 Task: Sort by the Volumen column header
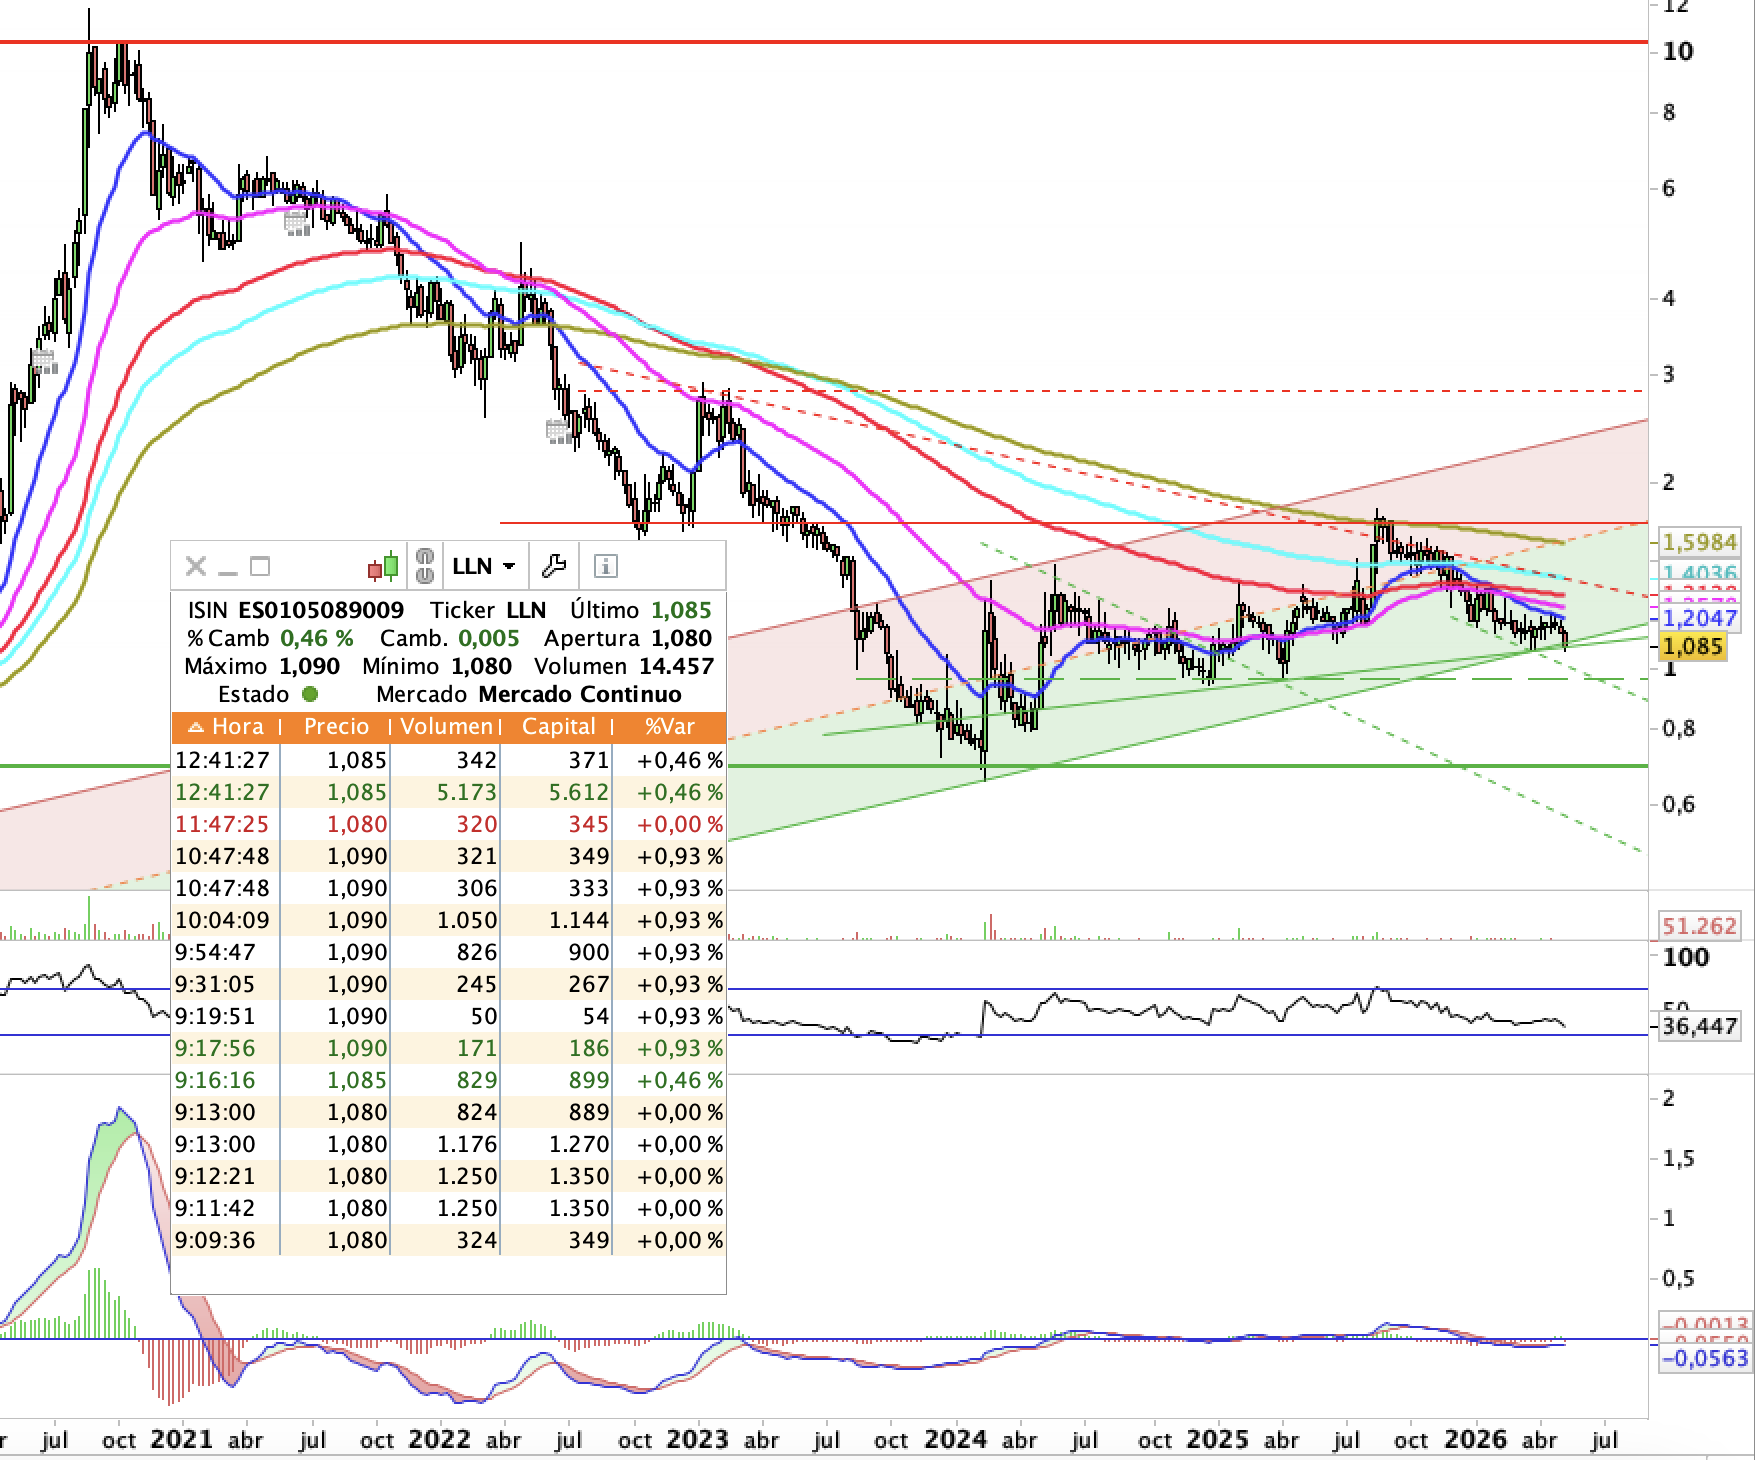pyautogui.click(x=446, y=727)
